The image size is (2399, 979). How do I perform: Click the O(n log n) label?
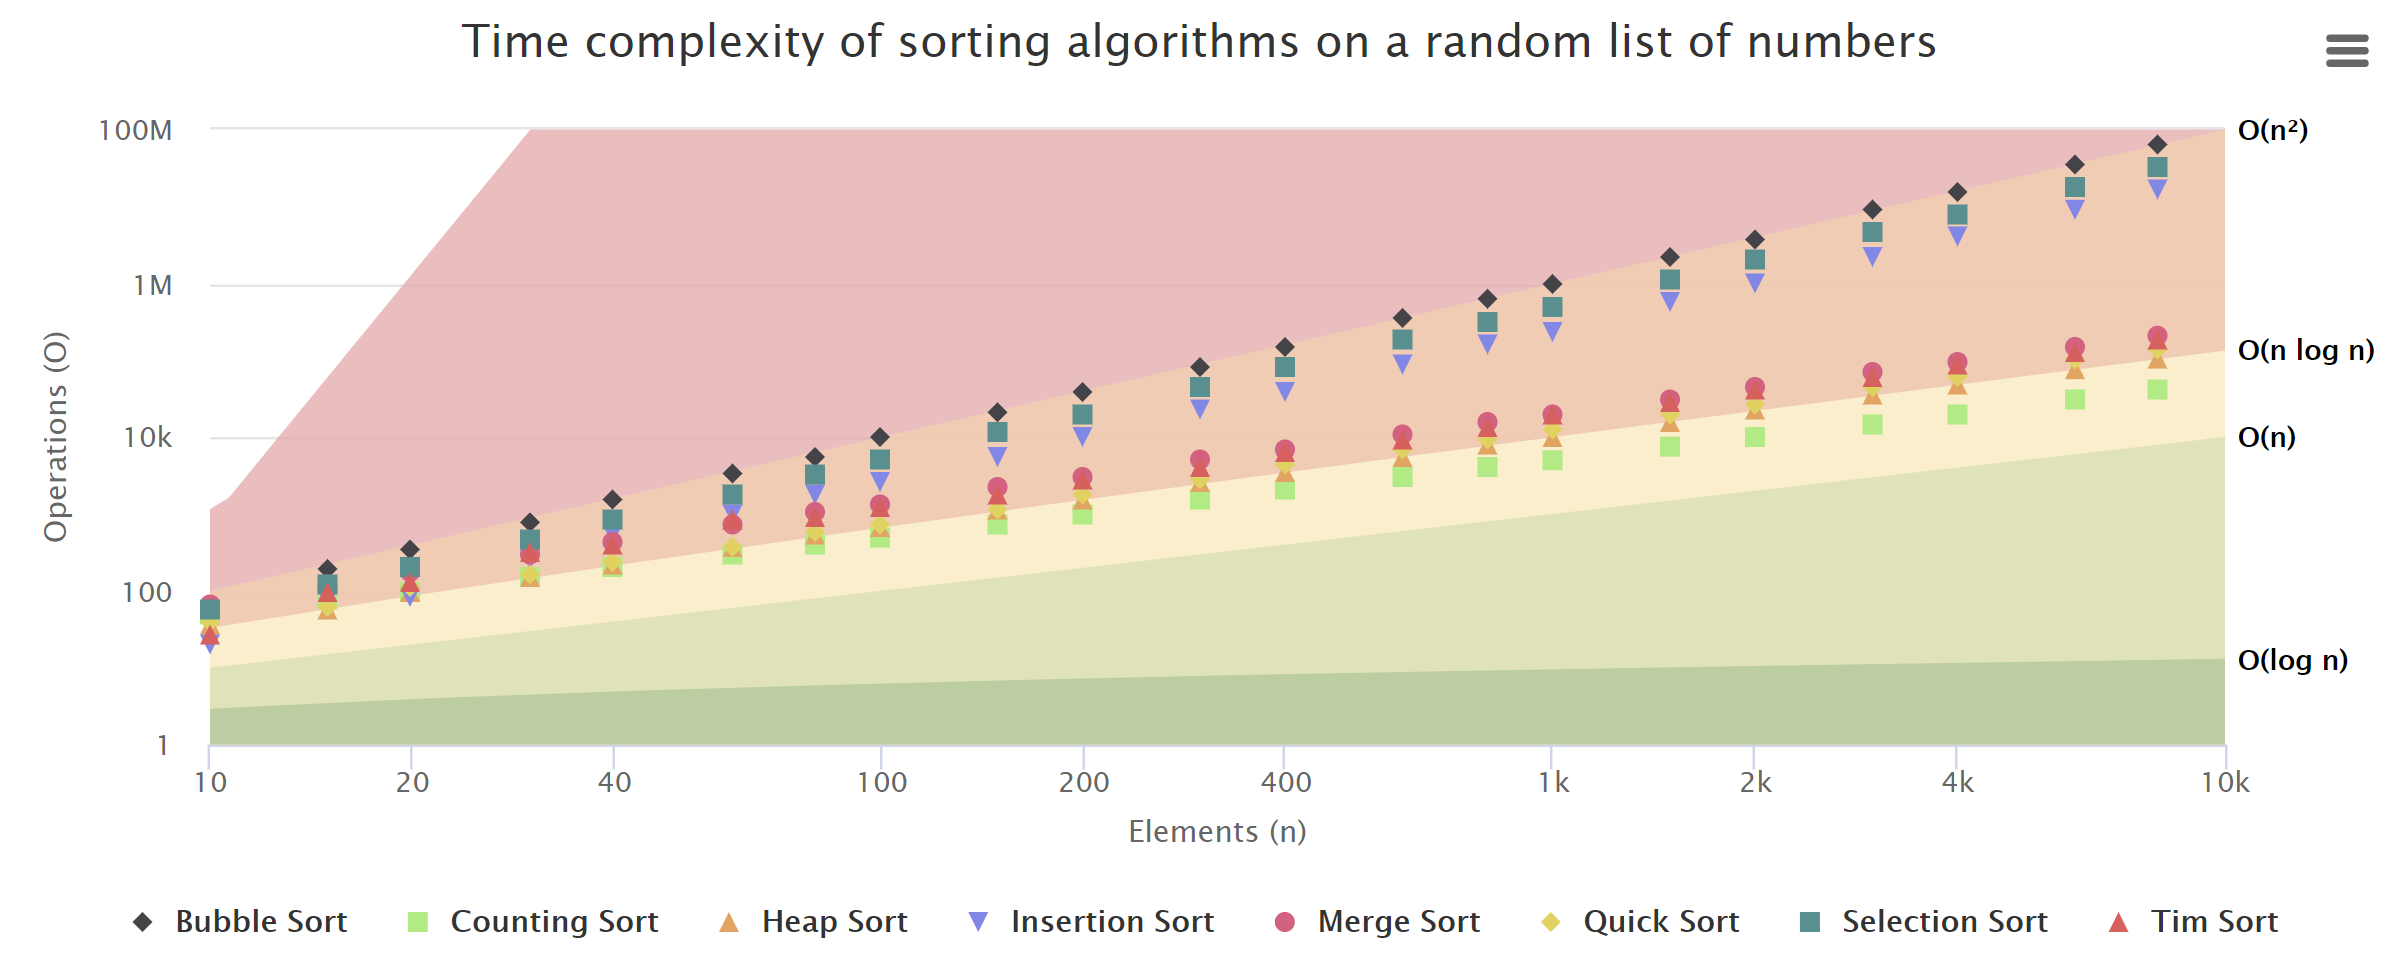tap(2307, 349)
